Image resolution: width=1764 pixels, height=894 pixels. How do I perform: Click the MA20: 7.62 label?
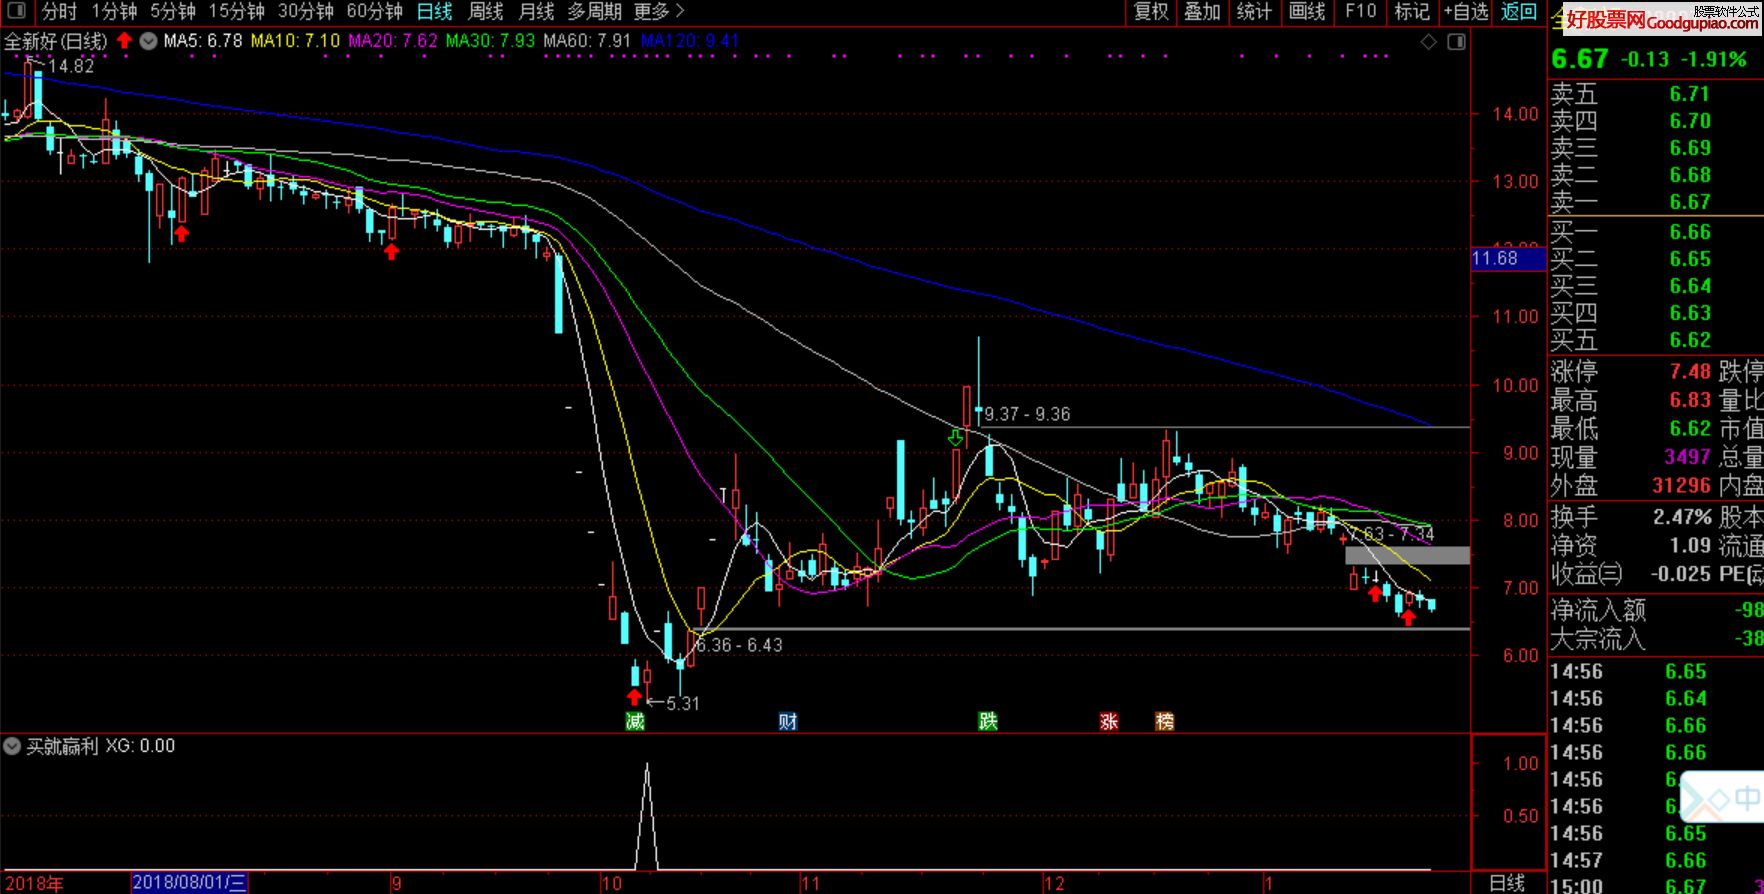coord(393,41)
